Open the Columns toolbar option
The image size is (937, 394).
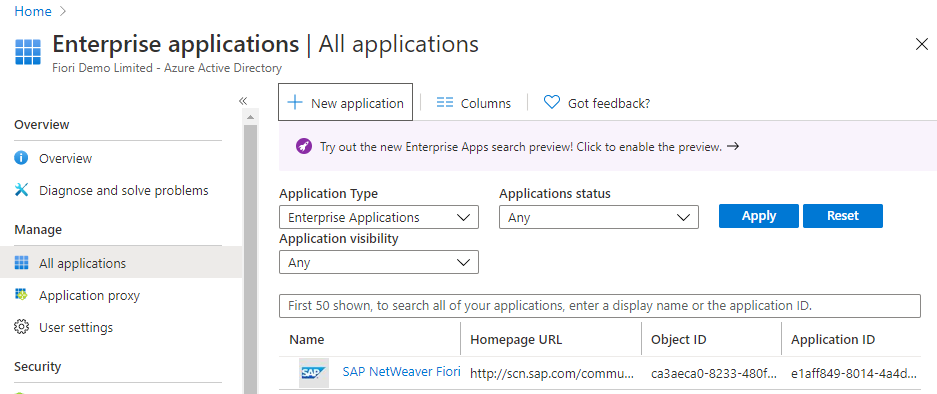(474, 103)
